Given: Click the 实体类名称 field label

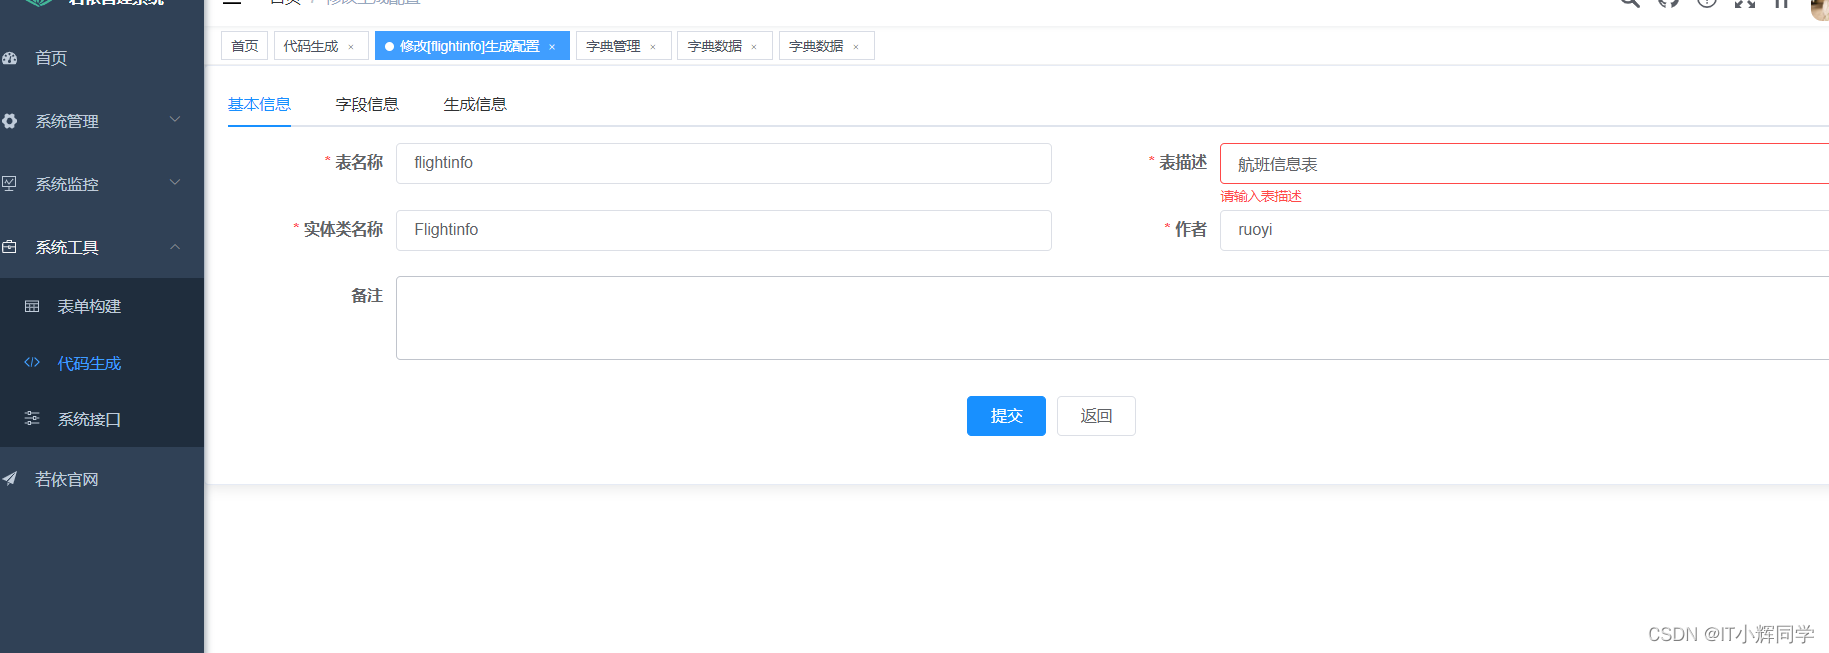Looking at the screenshot, I should pos(343,229).
